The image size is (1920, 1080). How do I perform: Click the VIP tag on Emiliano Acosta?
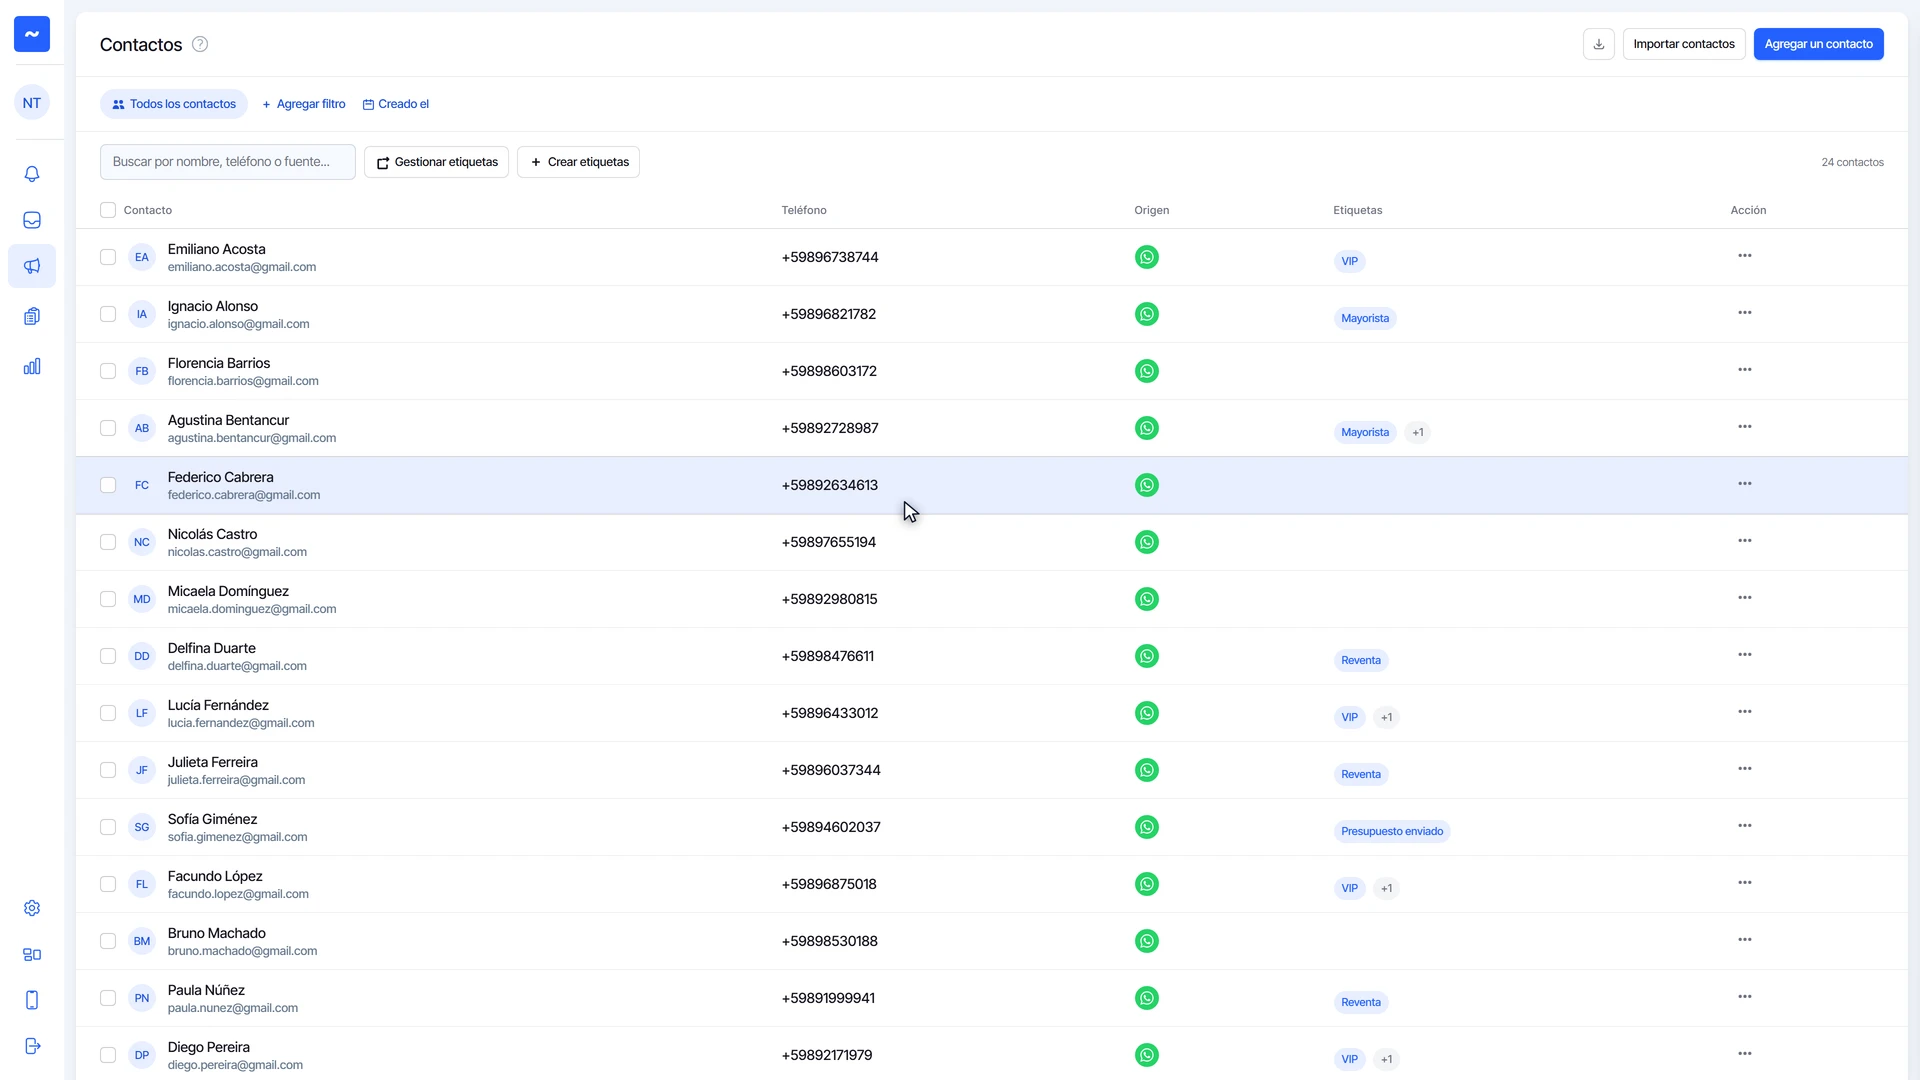click(x=1350, y=261)
